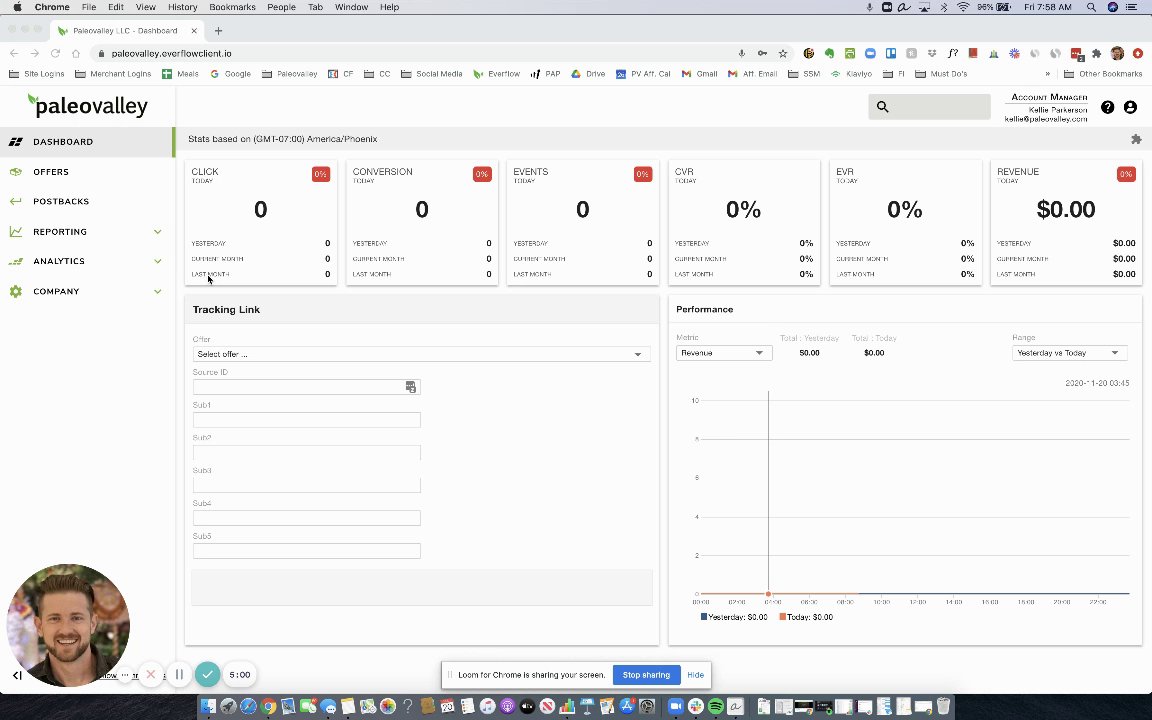1152x720 pixels.
Task: Open Chrome from the dock
Action: point(268,707)
